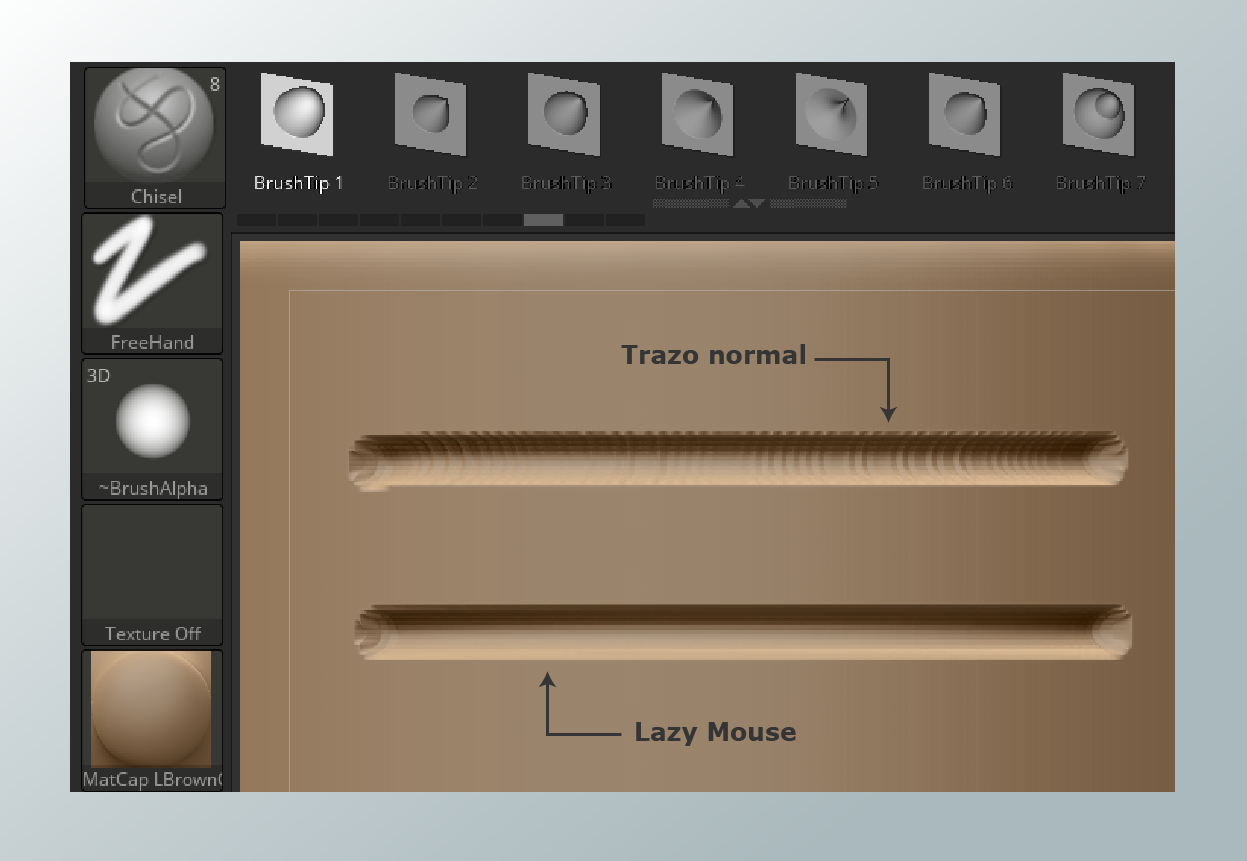Click the last segment of the segmented bar
This screenshot has width=1247, height=861.
(x=625, y=220)
